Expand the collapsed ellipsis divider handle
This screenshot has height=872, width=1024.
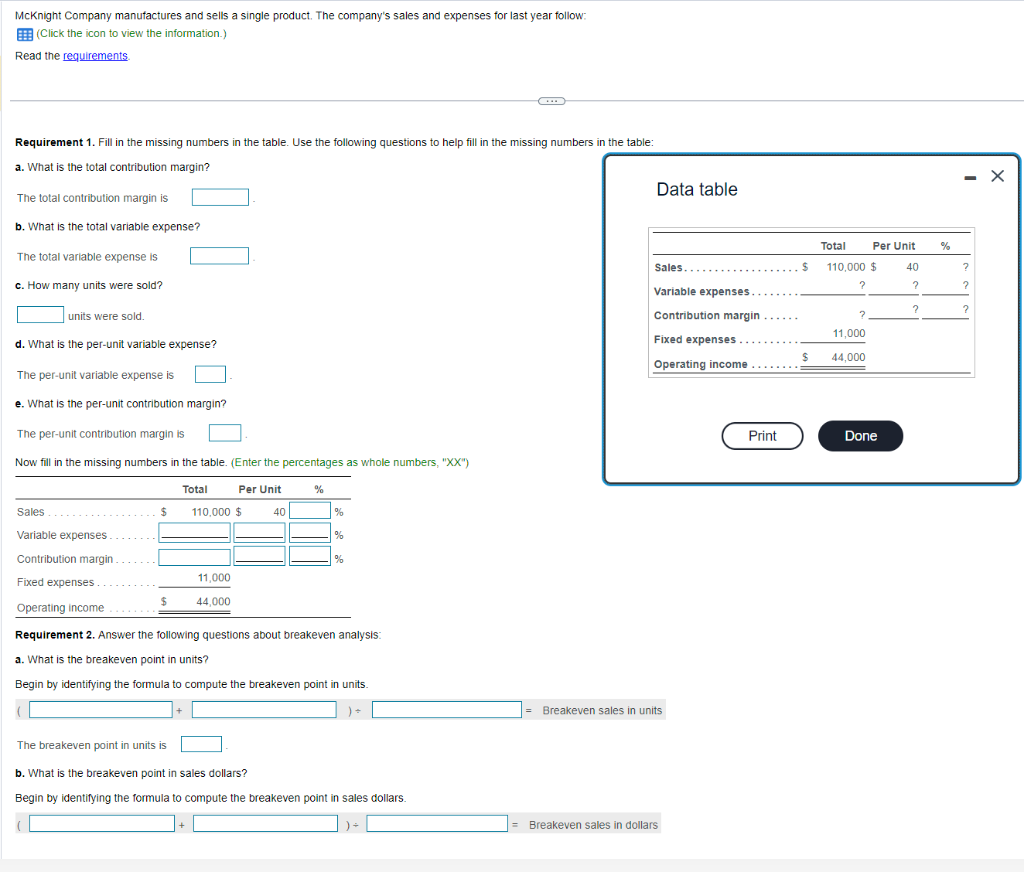pos(551,101)
